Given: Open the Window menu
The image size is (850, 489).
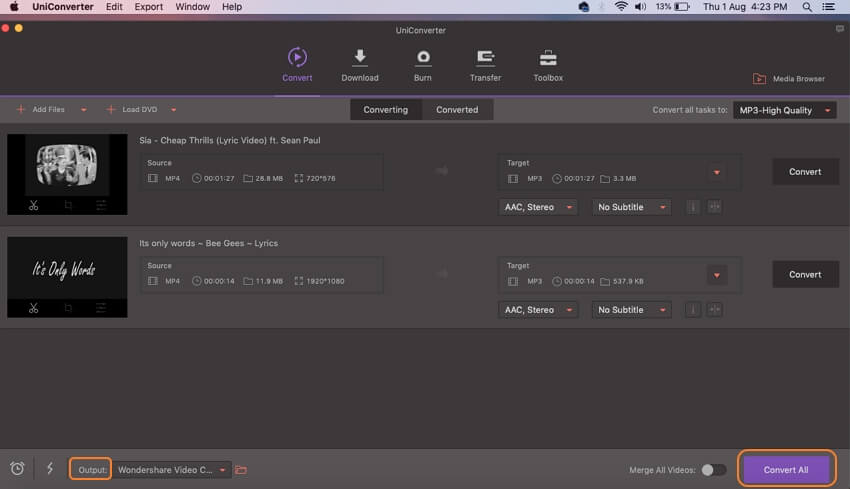Looking at the screenshot, I should 192,7.
